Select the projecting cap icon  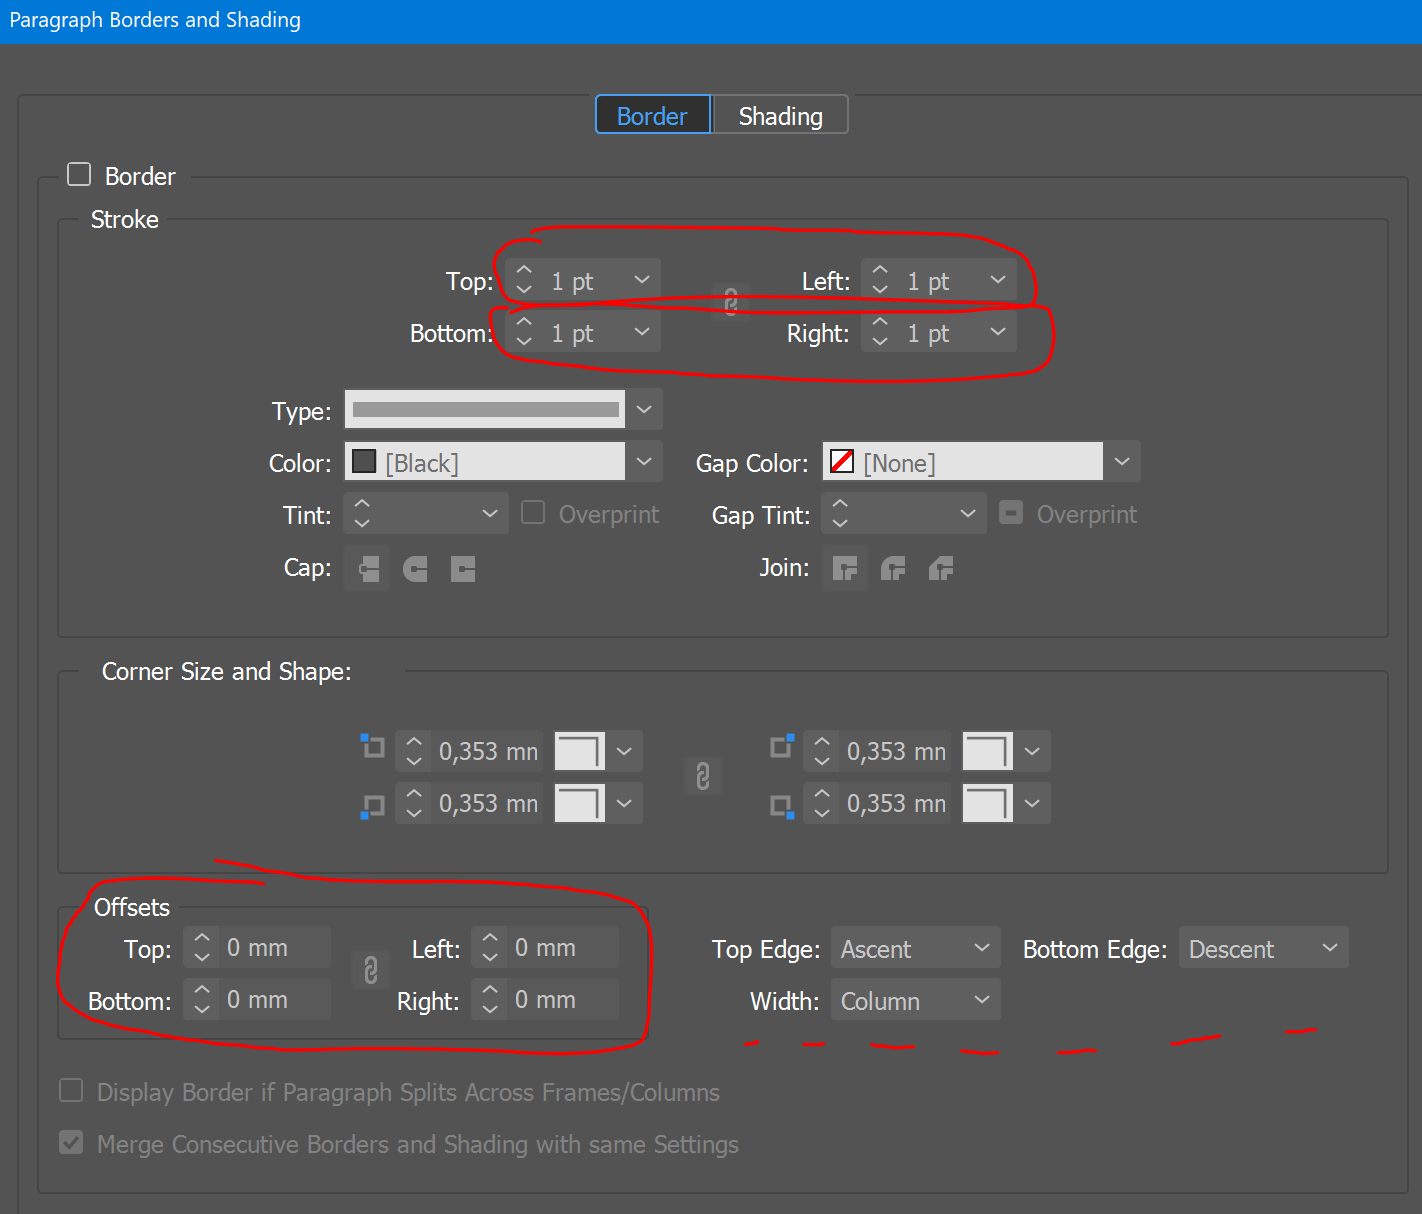tap(463, 569)
